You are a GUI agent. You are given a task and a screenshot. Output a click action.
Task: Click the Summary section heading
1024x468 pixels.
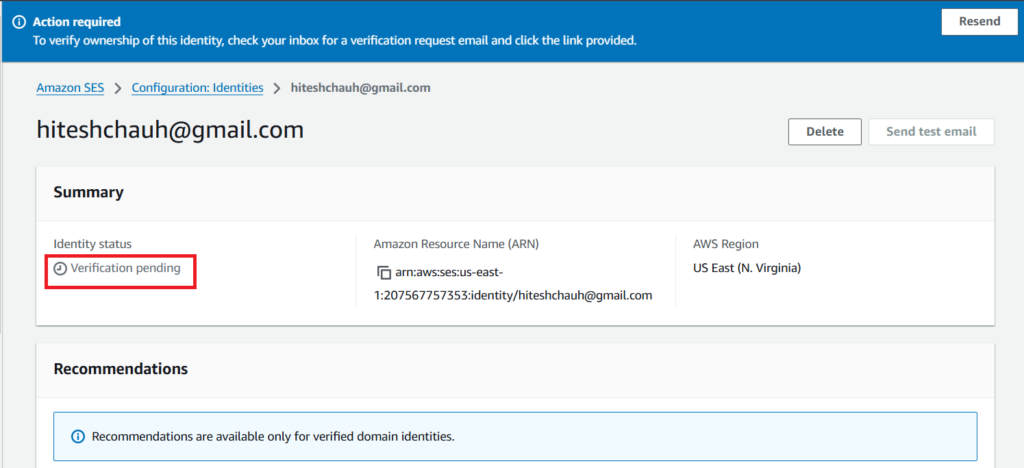(x=88, y=192)
